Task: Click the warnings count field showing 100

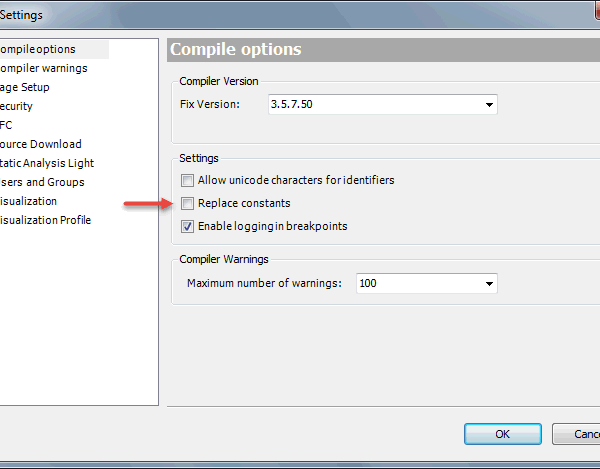Action: point(427,283)
